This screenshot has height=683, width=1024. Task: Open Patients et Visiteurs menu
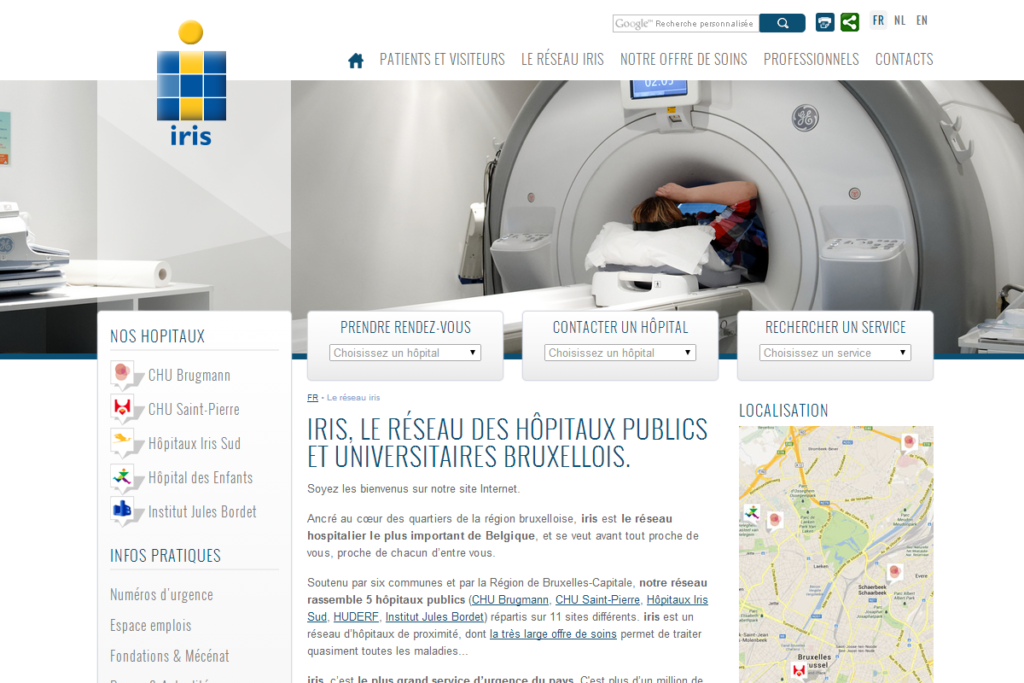(x=442, y=59)
